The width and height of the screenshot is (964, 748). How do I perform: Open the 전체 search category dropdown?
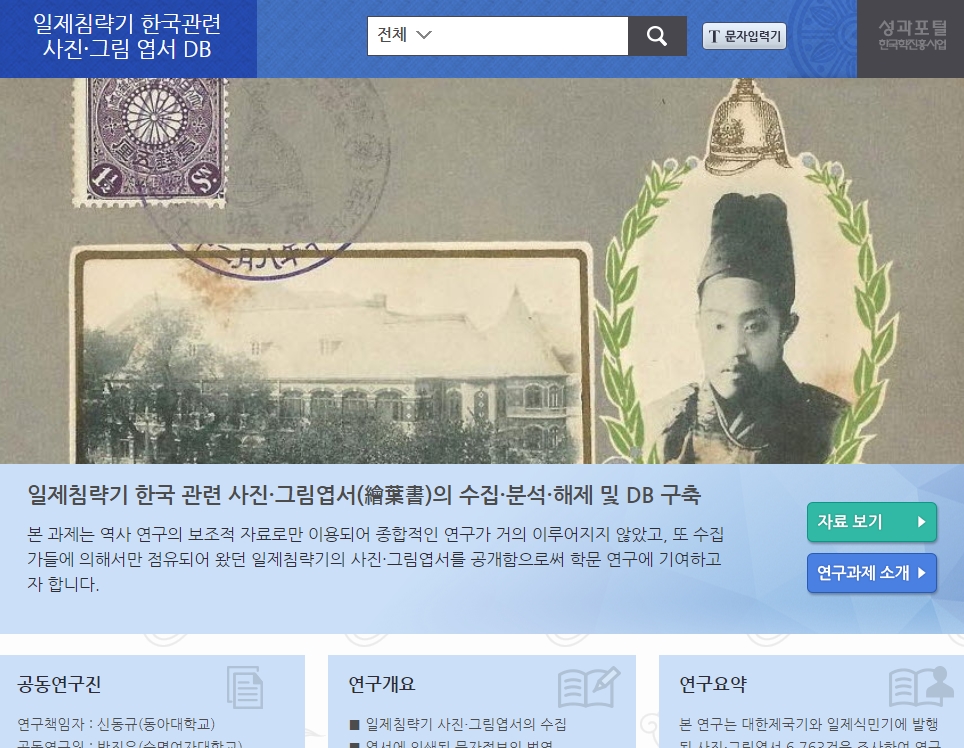coord(404,35)
